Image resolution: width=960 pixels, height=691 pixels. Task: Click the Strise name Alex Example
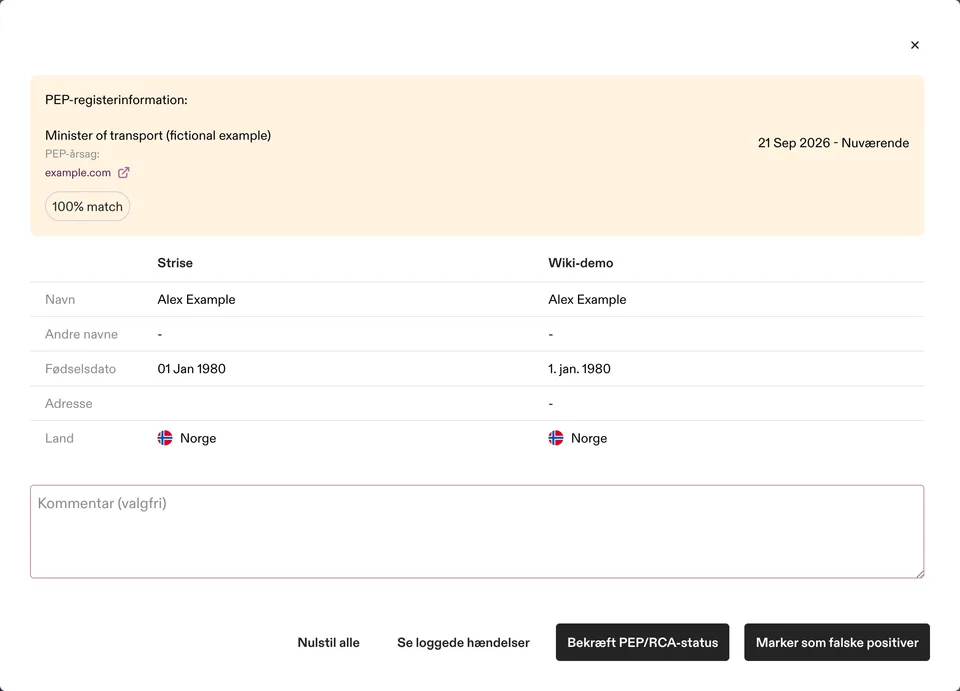pyautogui.click(x=197, y=299)
